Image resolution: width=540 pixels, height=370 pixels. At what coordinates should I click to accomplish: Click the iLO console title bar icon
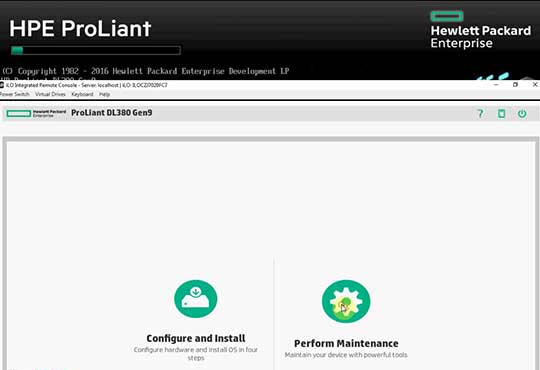pos(2,85)
